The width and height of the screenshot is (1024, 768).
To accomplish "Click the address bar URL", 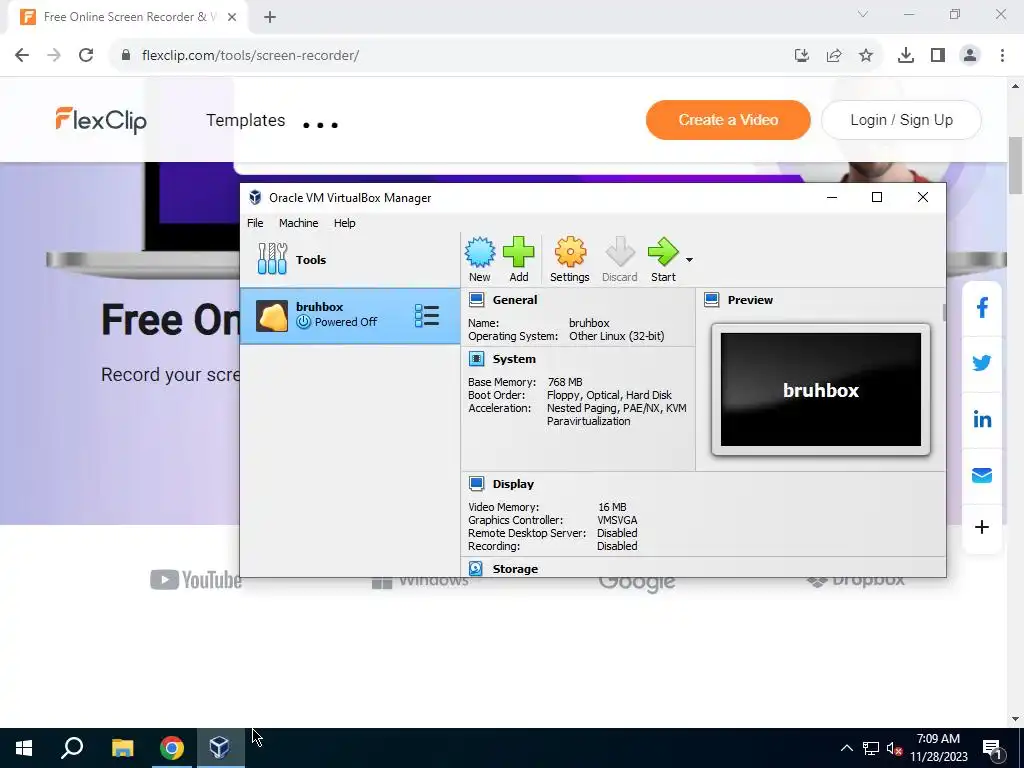I will 250,56.
